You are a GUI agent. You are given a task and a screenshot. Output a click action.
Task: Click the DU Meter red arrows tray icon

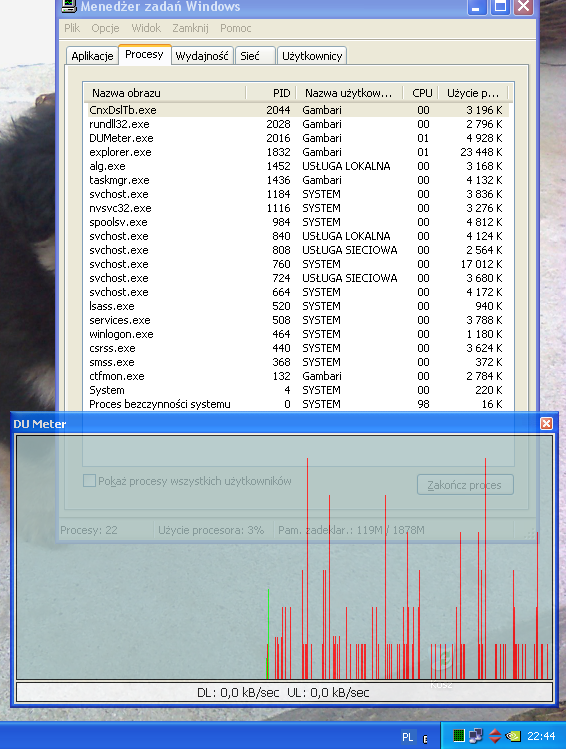[x=495, y=736]
